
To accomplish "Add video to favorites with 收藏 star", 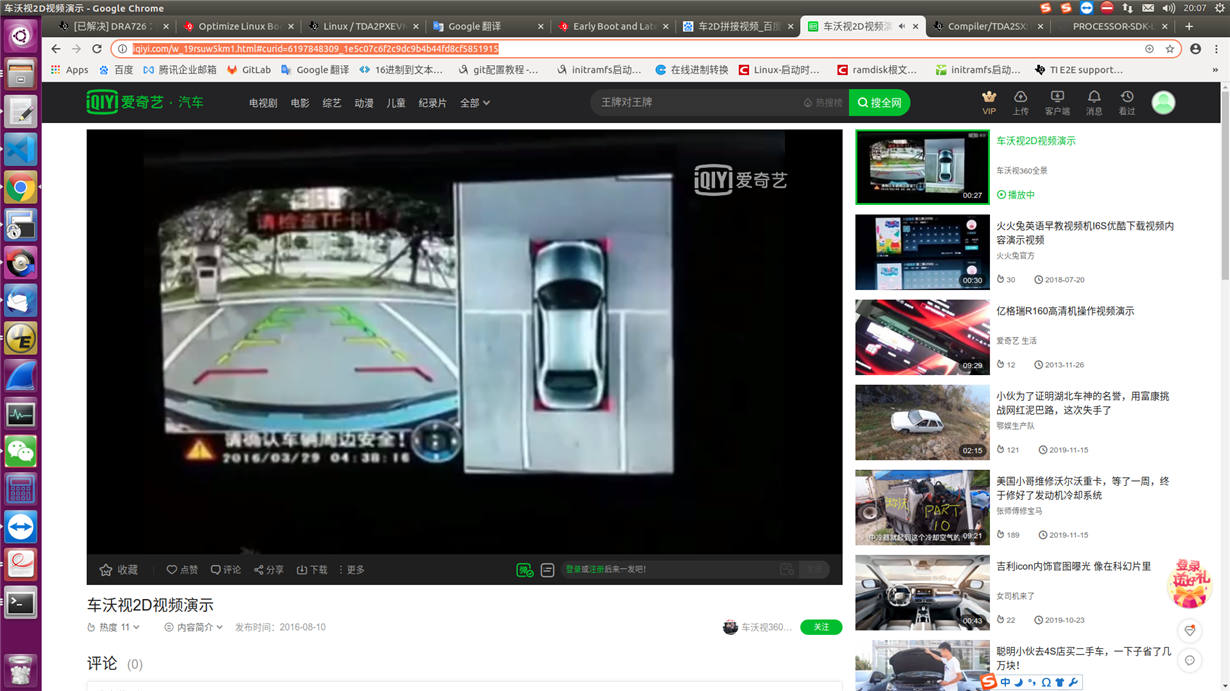I will click(119, 570).
